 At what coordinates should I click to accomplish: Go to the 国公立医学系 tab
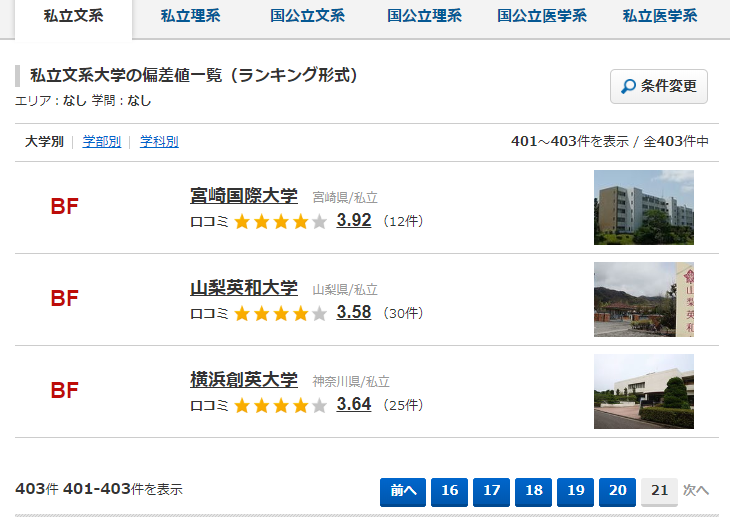coord(542,16)
